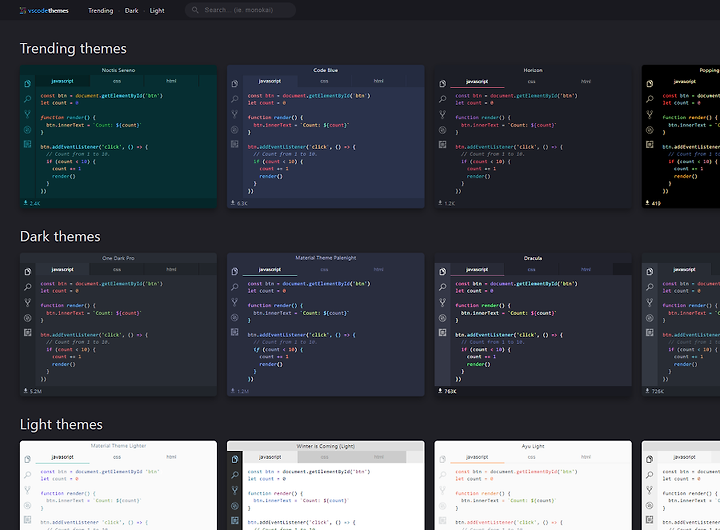Screen dimensions: 720x530
Task: Select the css tab in Material Theme Lighter card
Action: point(117,457)
